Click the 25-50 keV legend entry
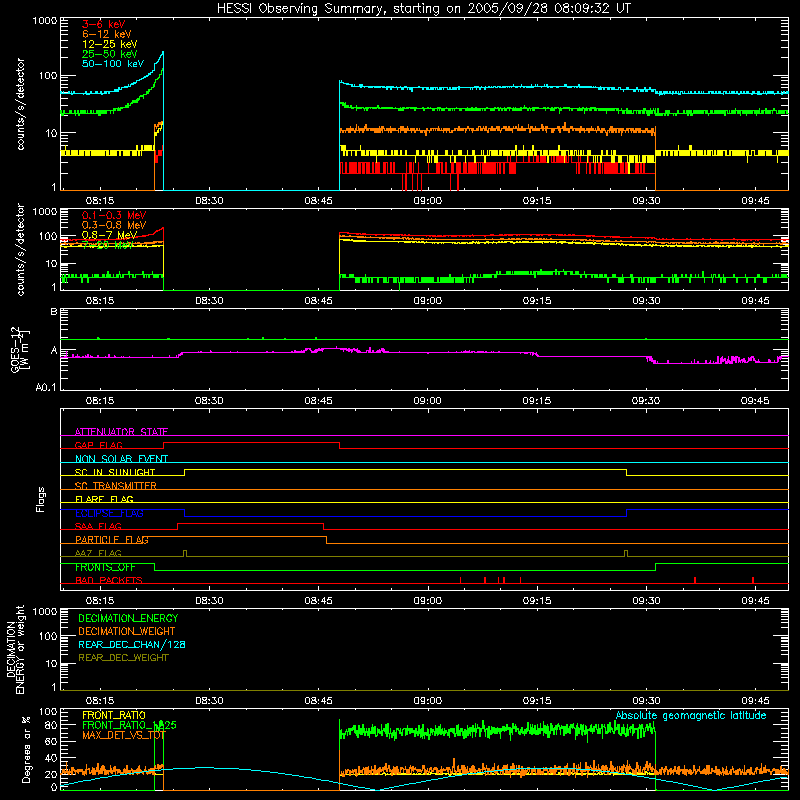 (110, 54)
